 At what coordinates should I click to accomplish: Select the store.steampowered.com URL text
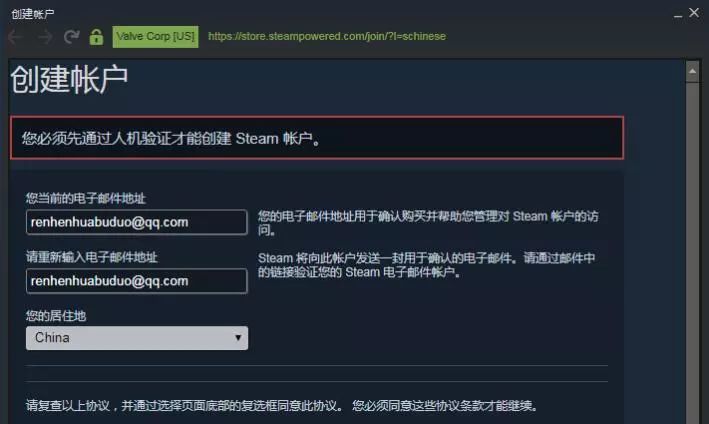[x=327, y=36]
